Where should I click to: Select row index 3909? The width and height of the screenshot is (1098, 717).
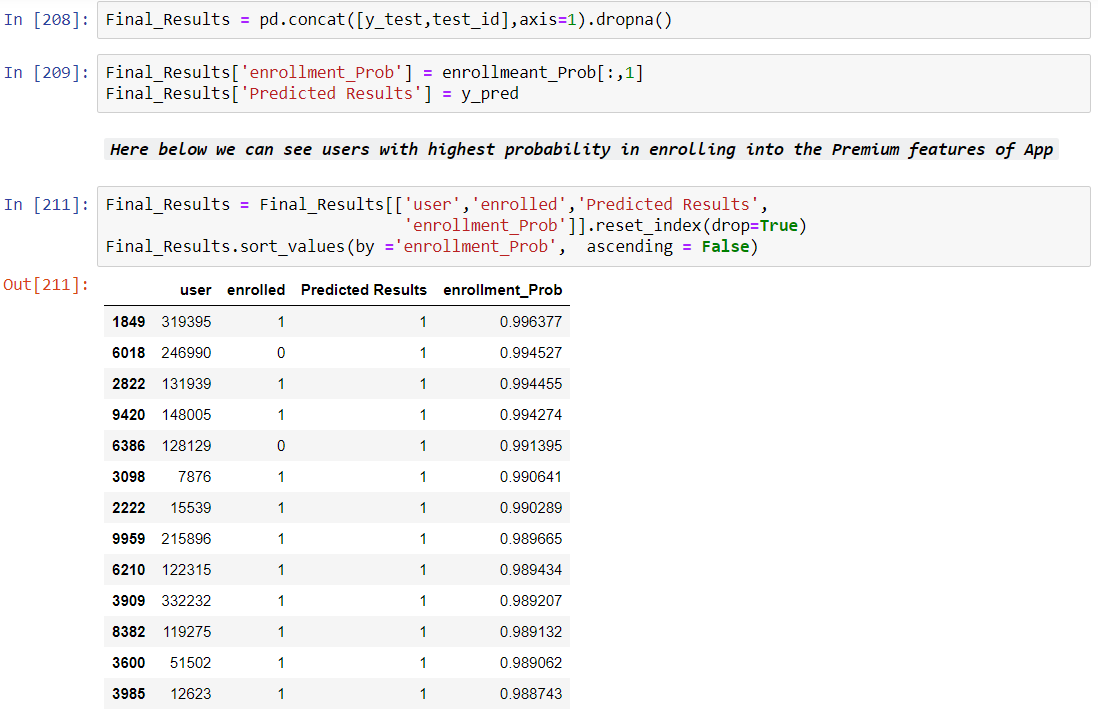(129, 601)
